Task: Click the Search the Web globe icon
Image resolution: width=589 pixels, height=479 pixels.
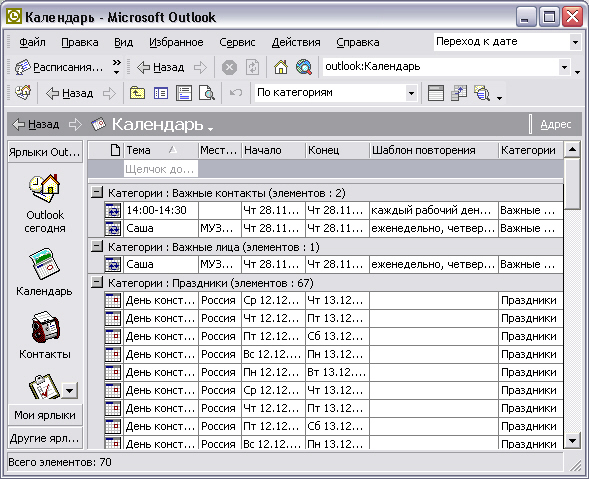Action: pyautogui.click(x=304, y=68)
